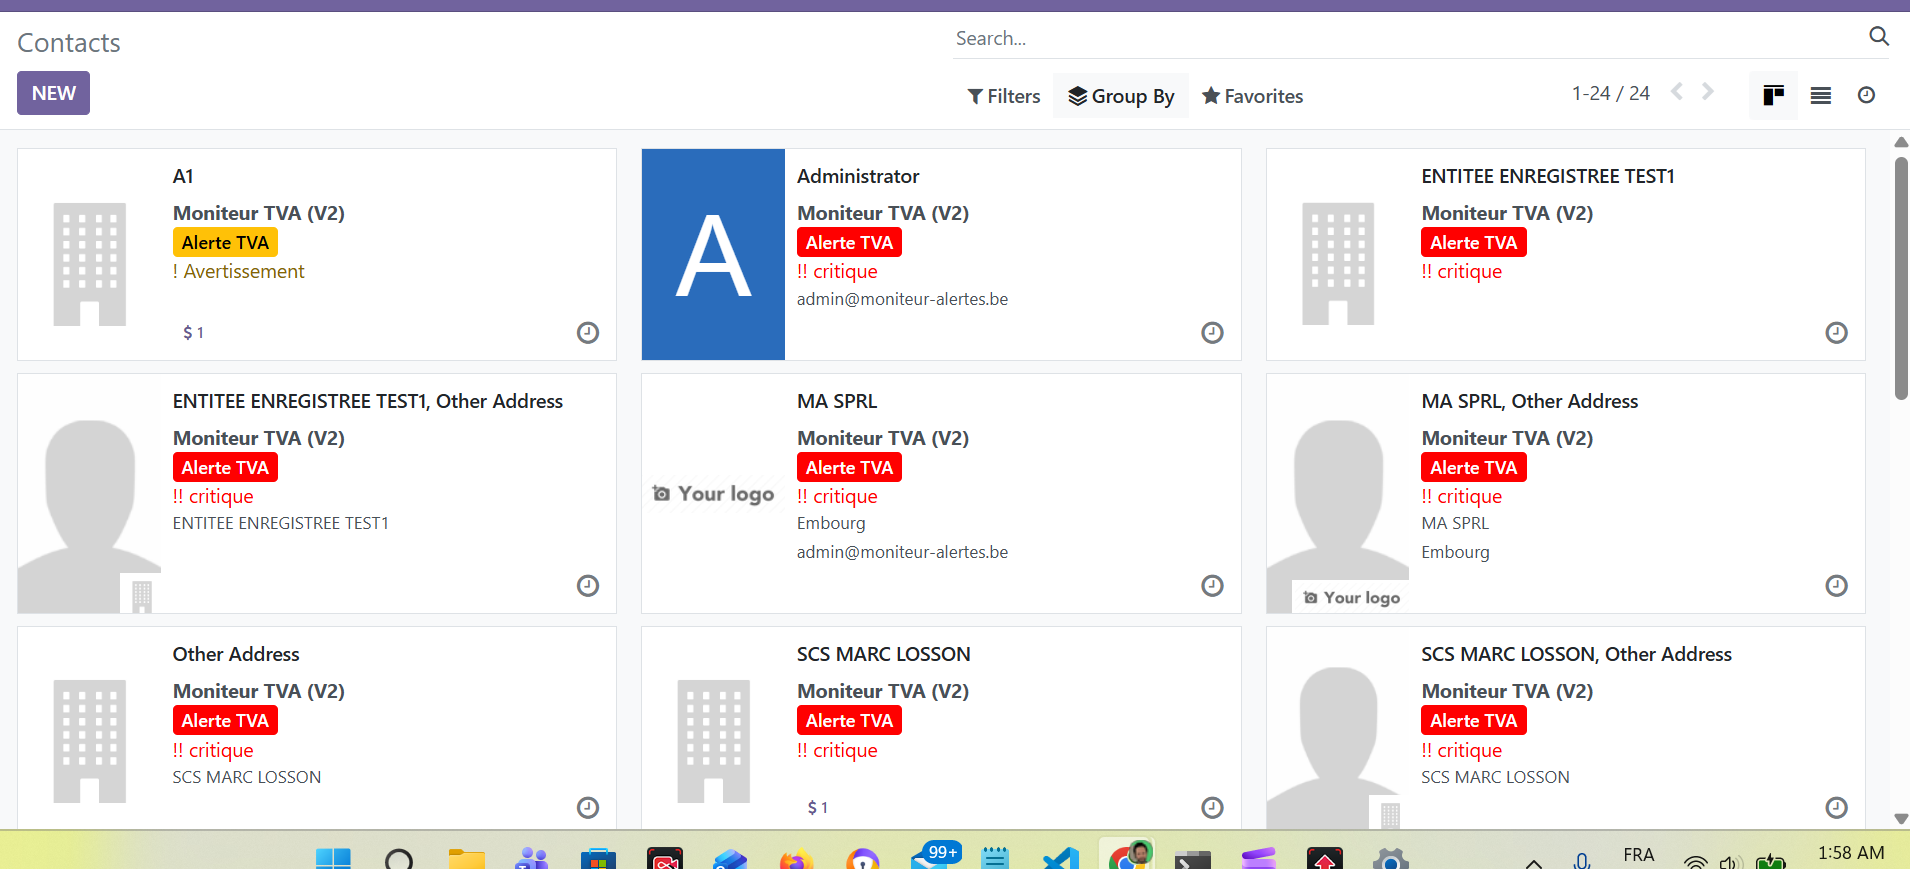Click yellow Alerte TVA tag on A1

tap(225, 243)
